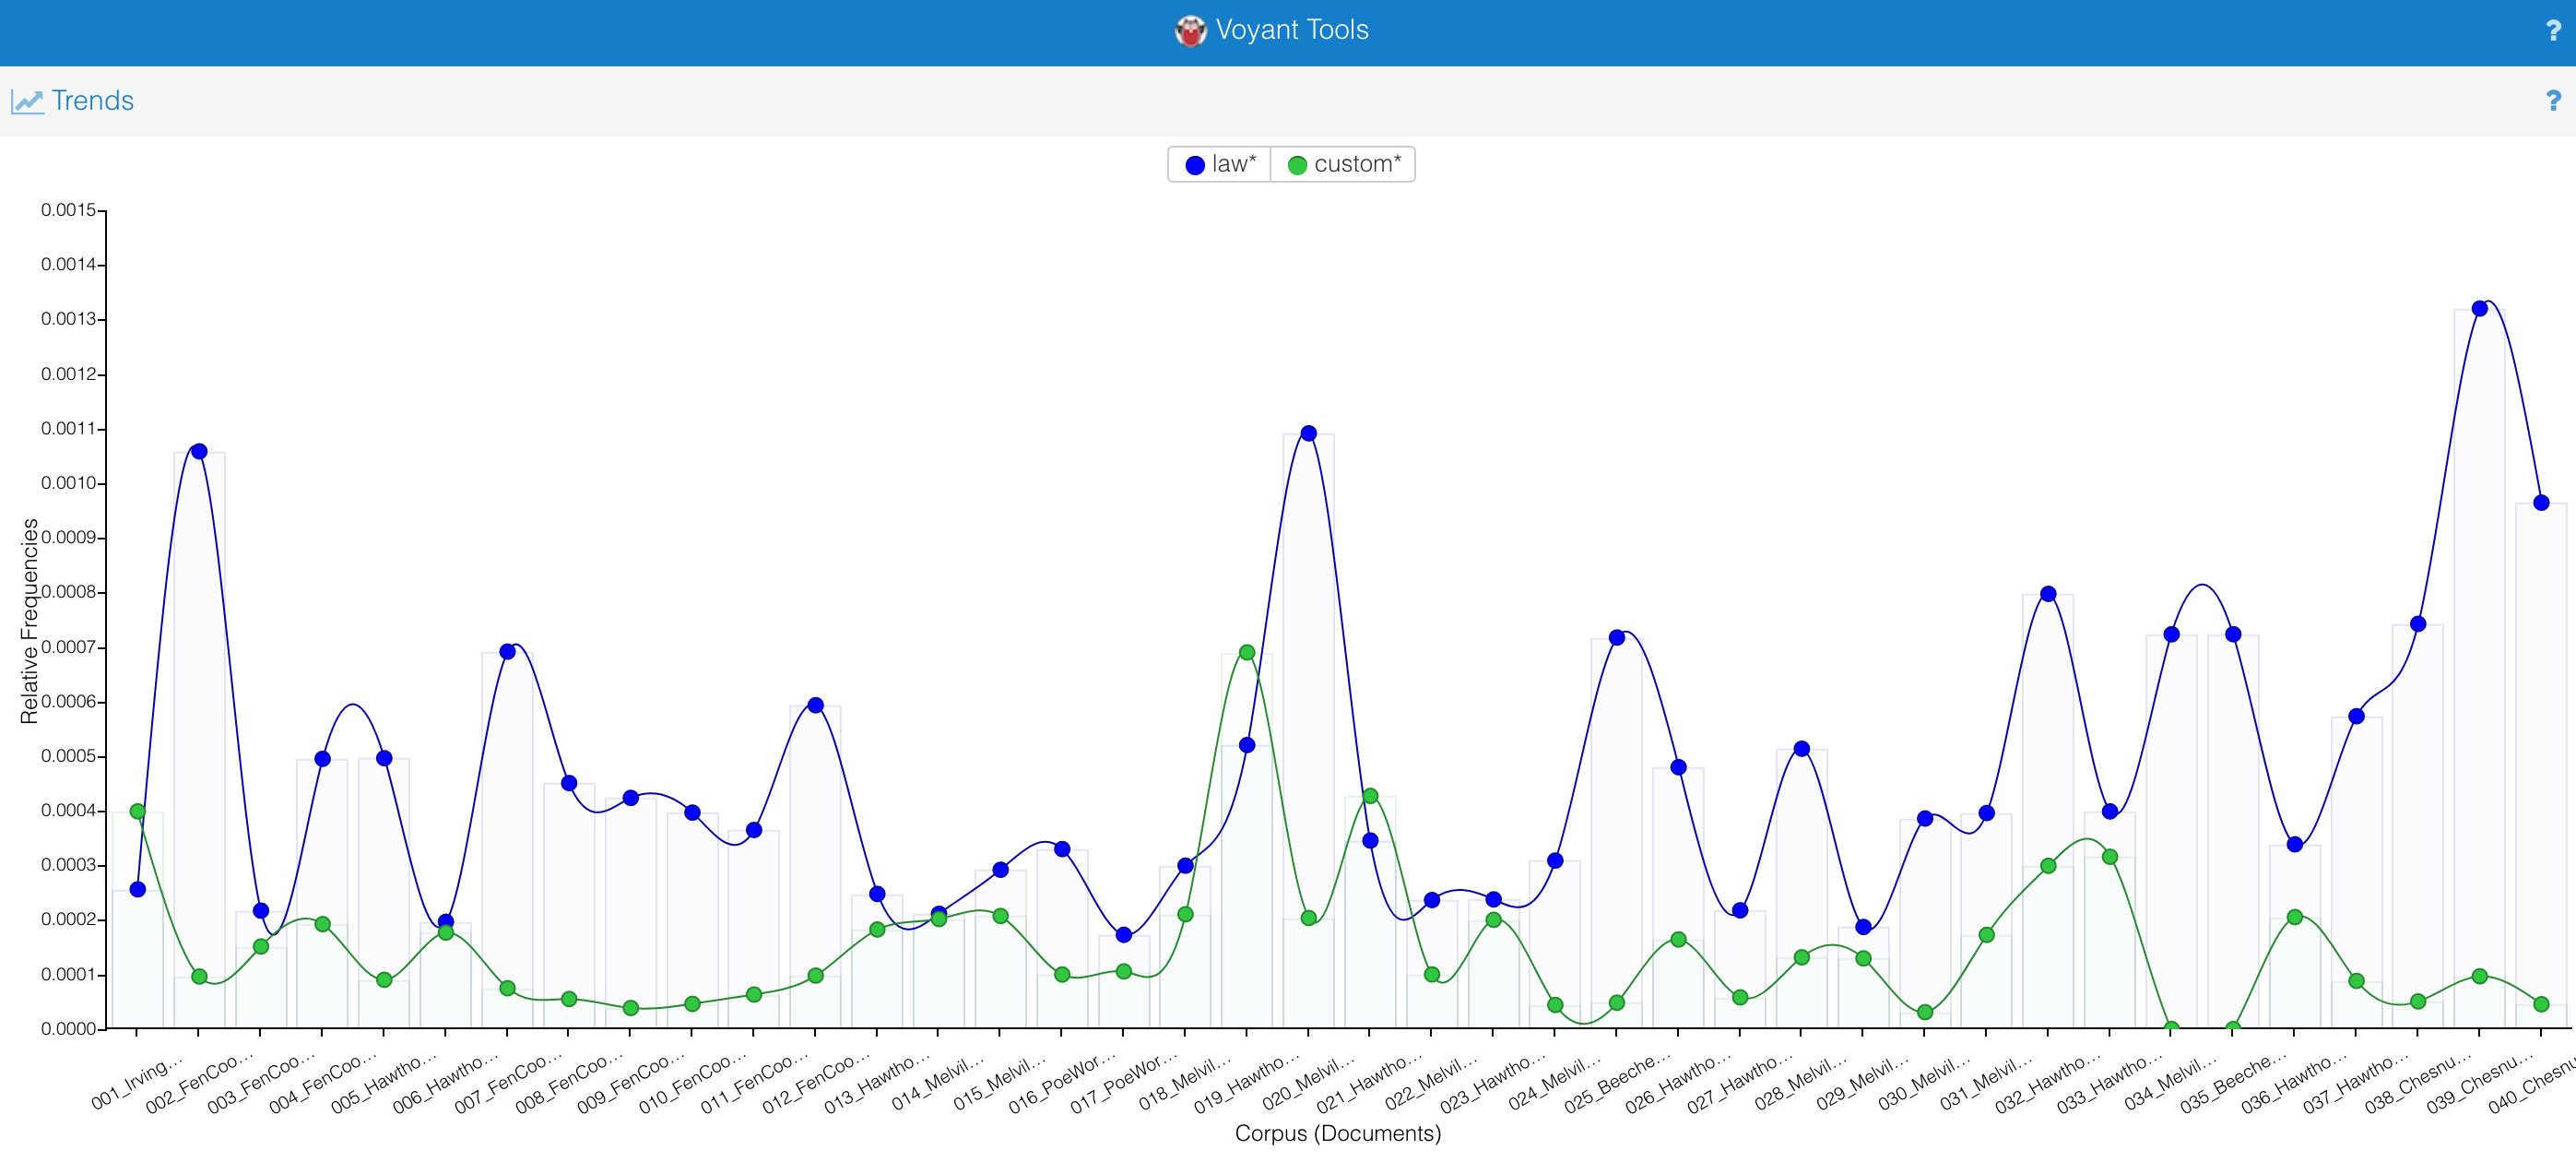Click the Trends panel title
Image resolution: width=2576 pixels, height=1162 pixels.
pos(92,101)
